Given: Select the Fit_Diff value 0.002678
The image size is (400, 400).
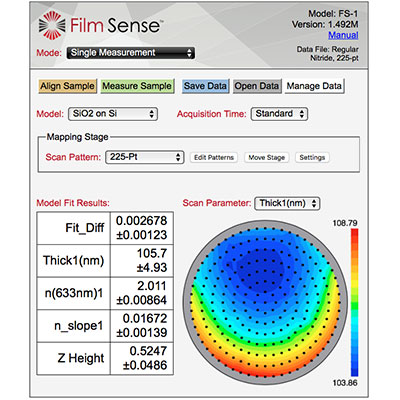Looking at the screenshot, I should [141, 221].
